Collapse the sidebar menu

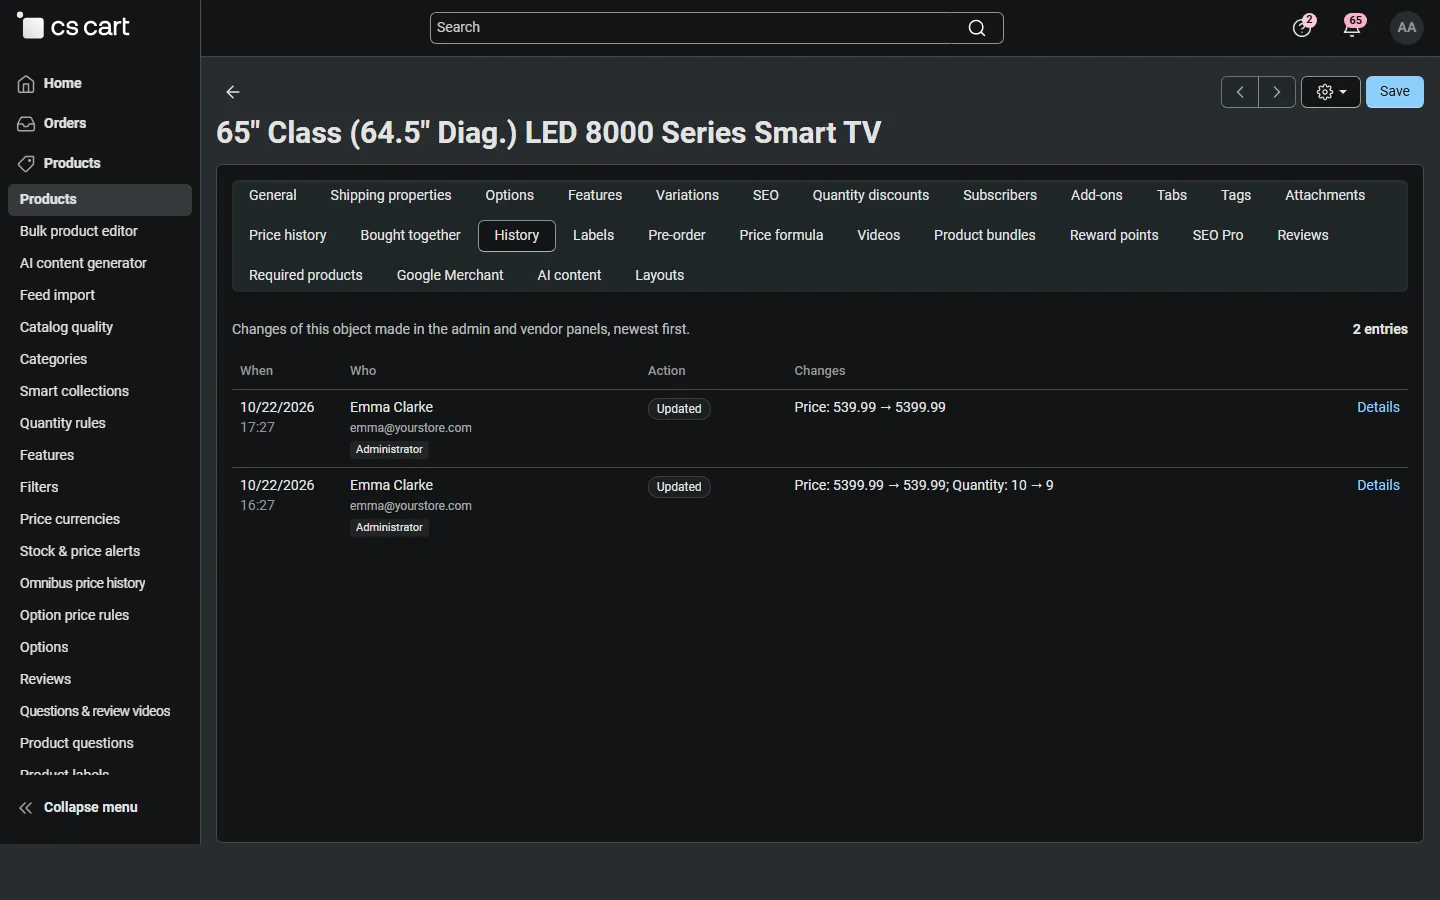[x=78, y=808]
